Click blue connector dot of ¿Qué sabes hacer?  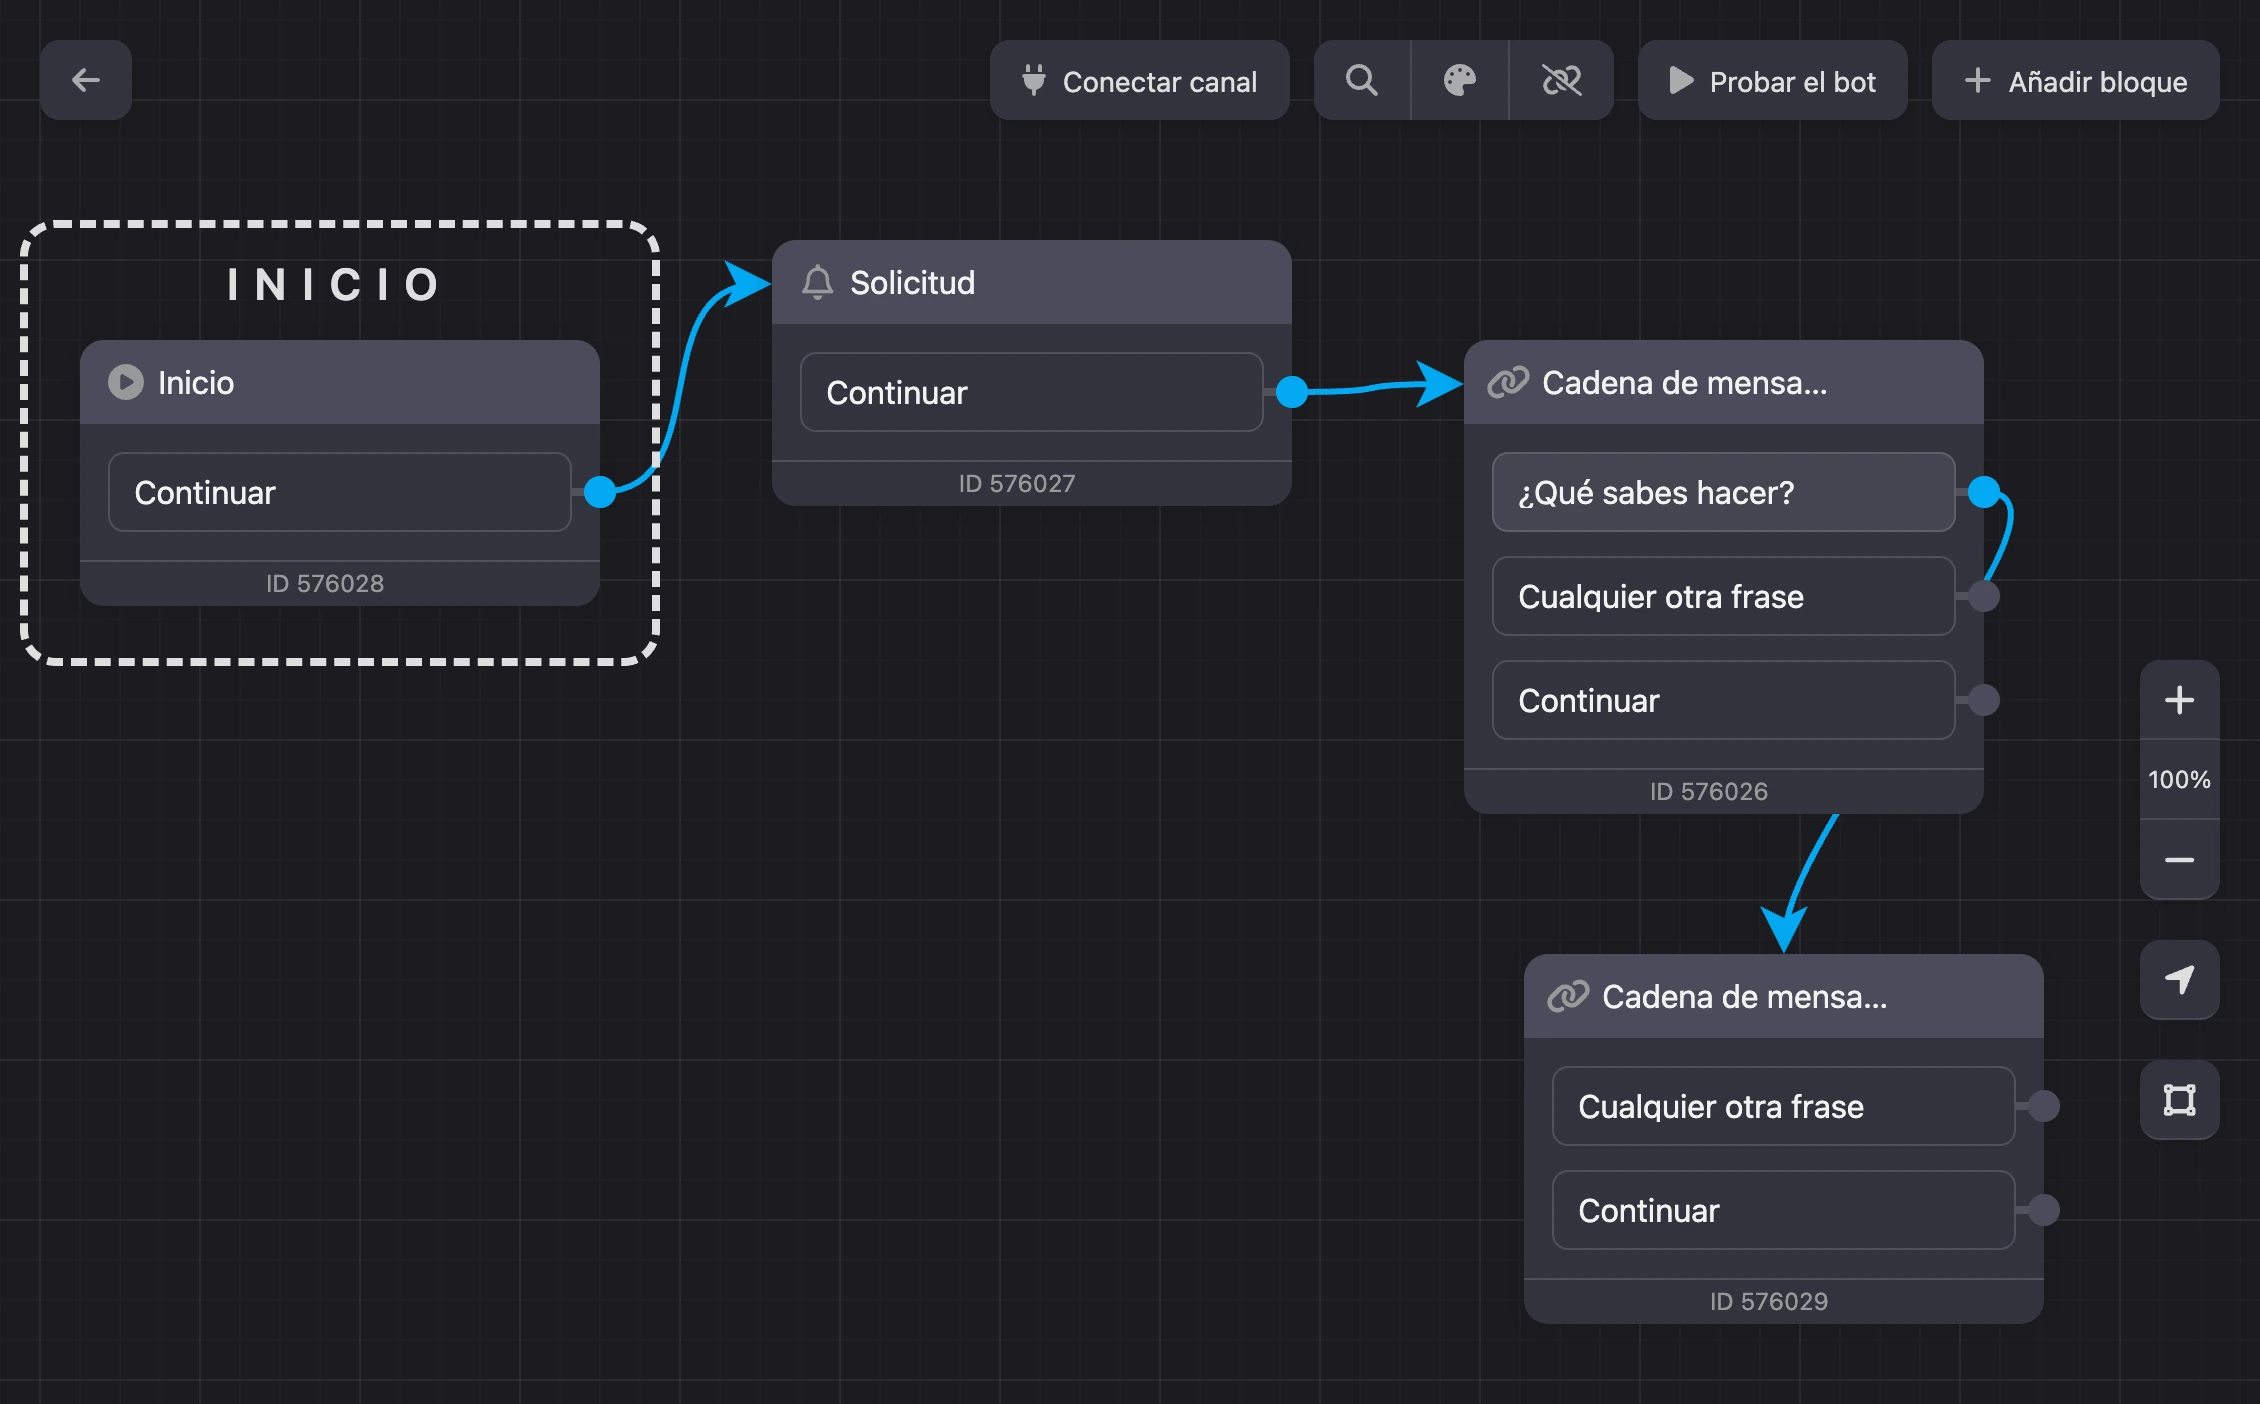pyautogui.click(x=1984, y=492)
